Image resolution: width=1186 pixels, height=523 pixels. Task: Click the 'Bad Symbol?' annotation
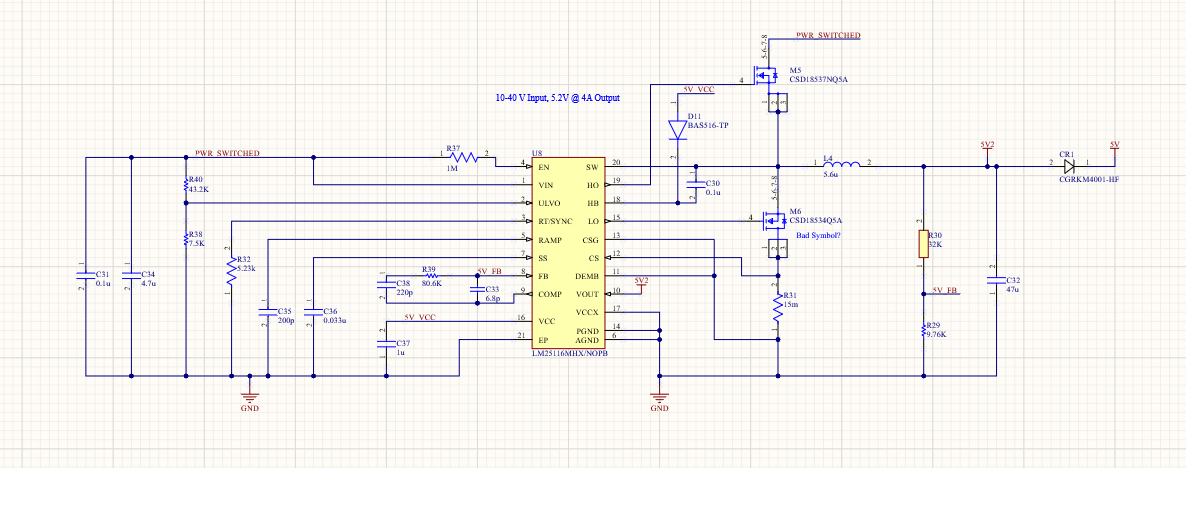(x=818, y=235)
